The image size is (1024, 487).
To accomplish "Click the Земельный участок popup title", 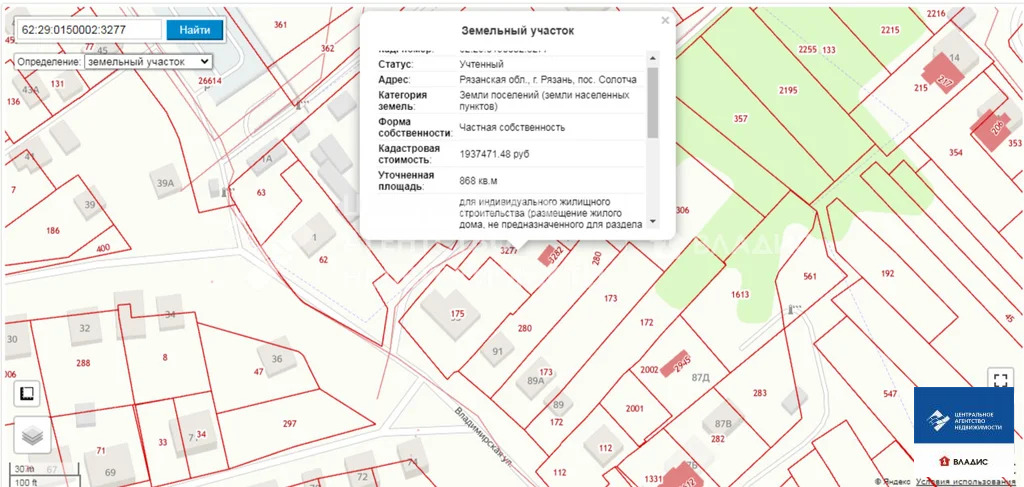I will [x=518, y=31].
